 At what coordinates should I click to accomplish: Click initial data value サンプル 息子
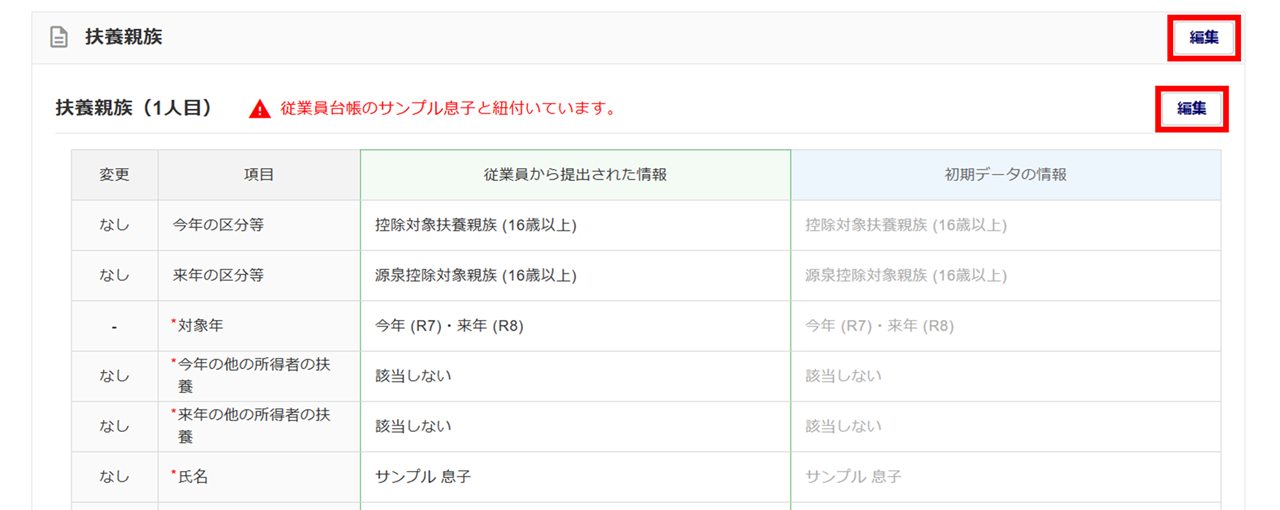pyautogui.click(x=853, y=477)
